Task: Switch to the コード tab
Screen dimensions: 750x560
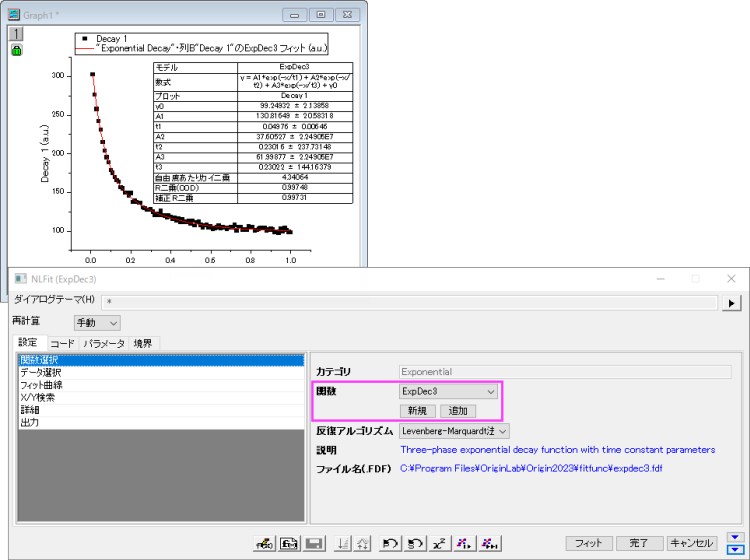Action: (x=63, y=343)
